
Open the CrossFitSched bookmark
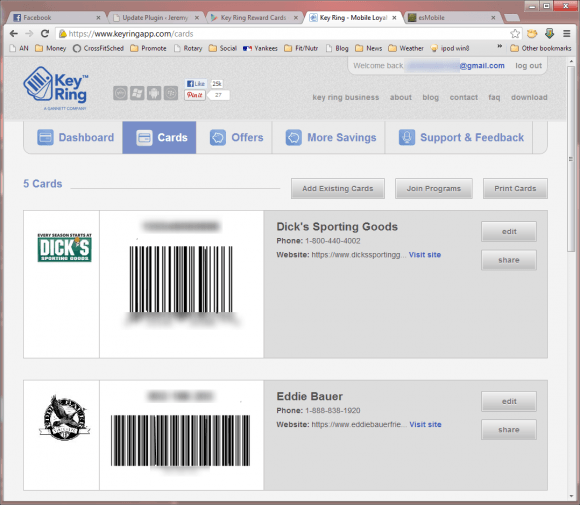(x=98, y=48)
